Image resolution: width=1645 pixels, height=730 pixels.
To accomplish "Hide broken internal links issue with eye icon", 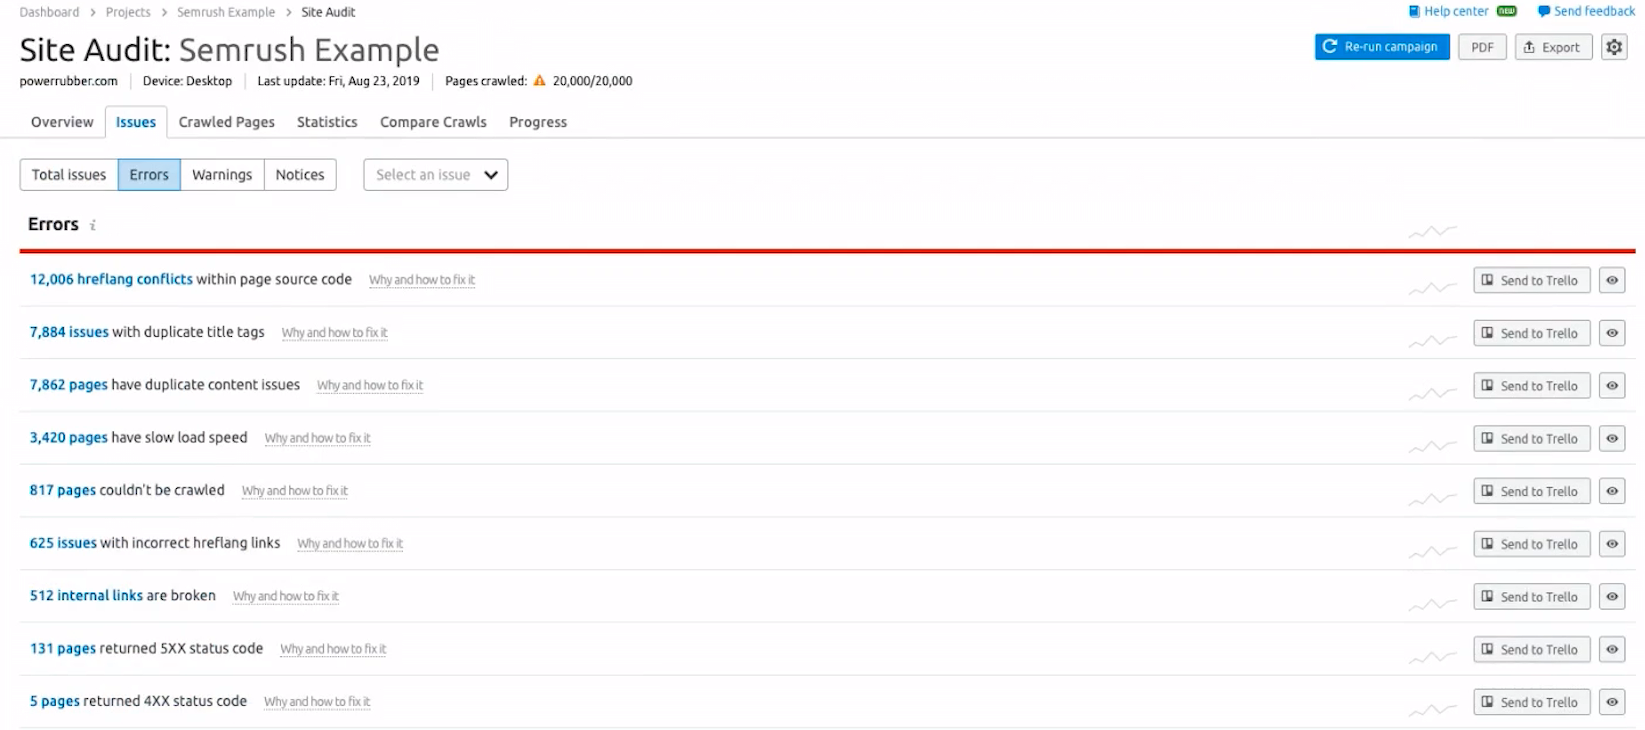I will pyautogui.click(x=1612, y=597).
